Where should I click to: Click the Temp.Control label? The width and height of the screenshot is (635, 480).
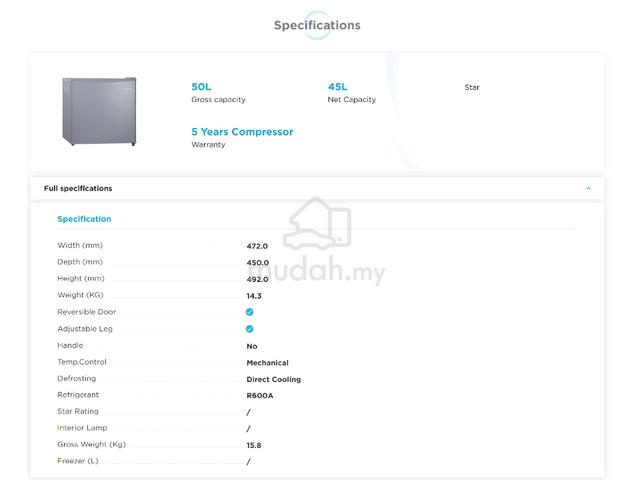82,362
